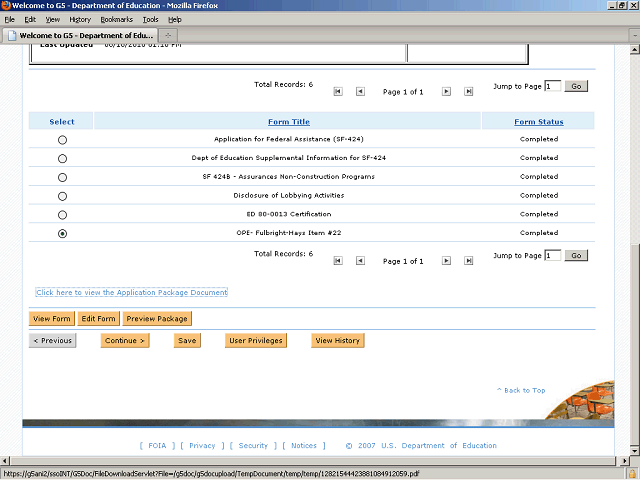Open the View menu
The image size is (640, 480).
click(53, 20)
